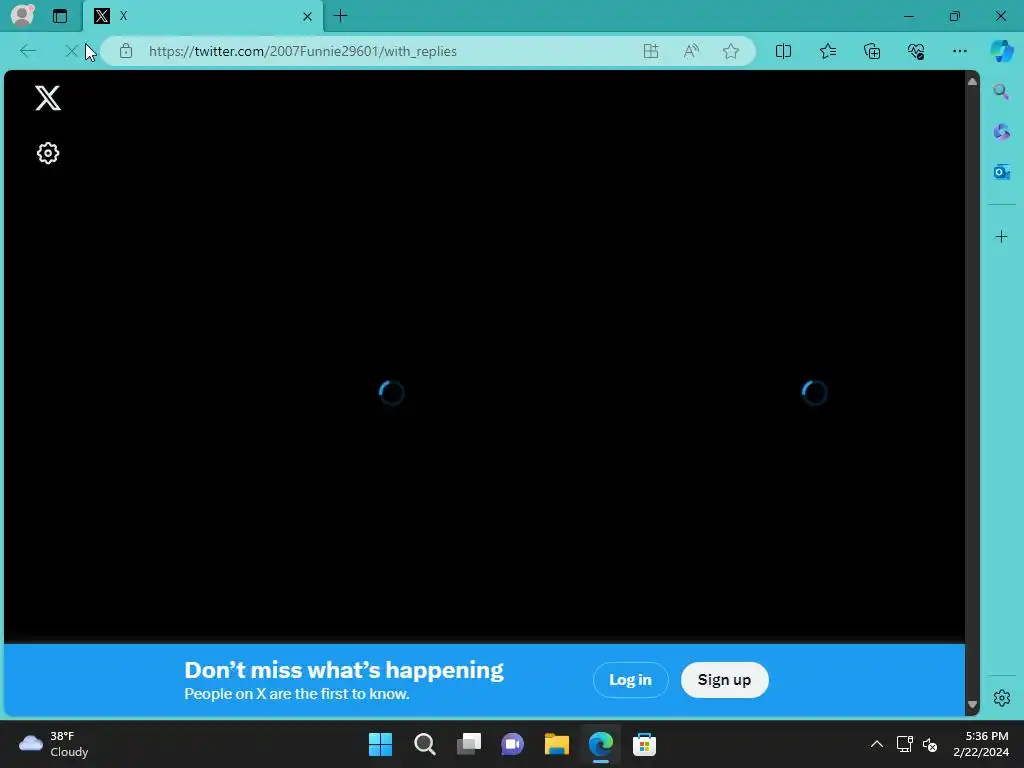Select the X browser tab

(202, 16)
